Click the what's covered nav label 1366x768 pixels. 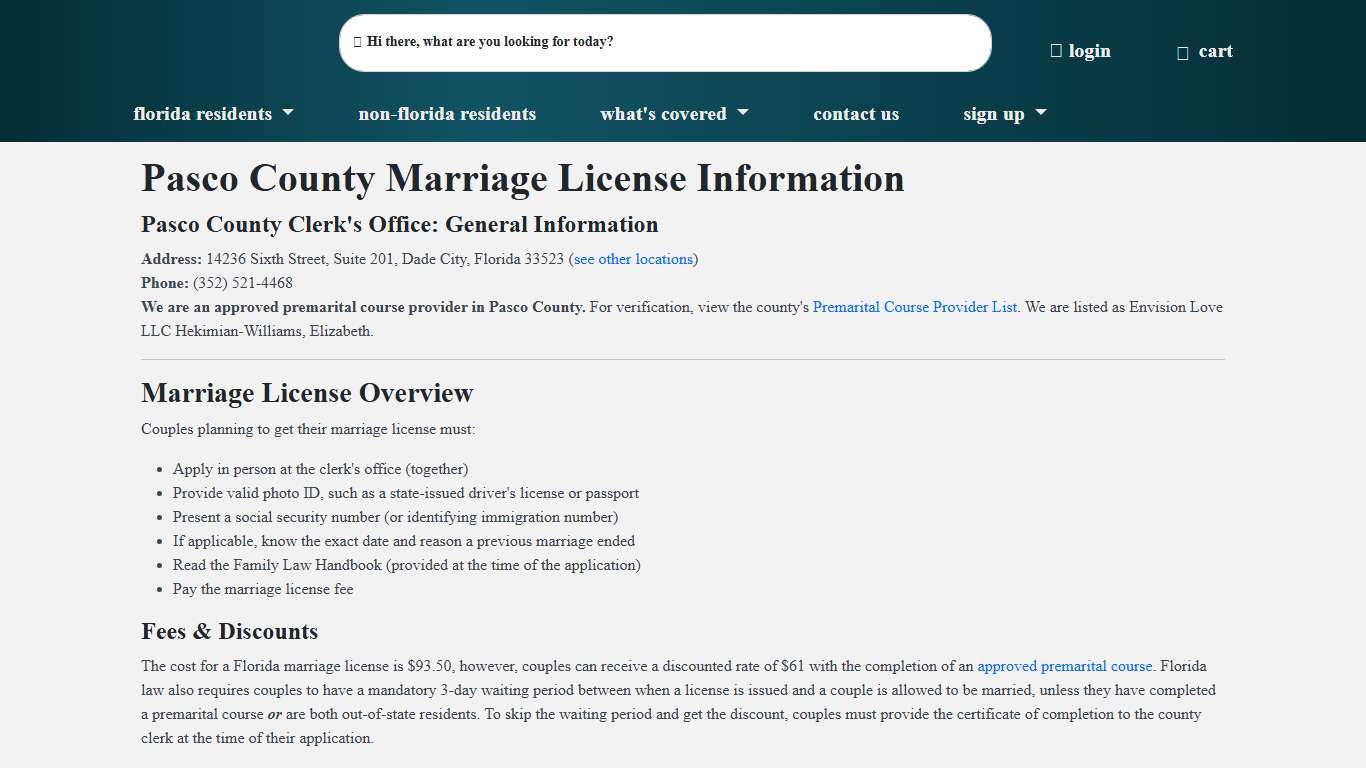663,113
